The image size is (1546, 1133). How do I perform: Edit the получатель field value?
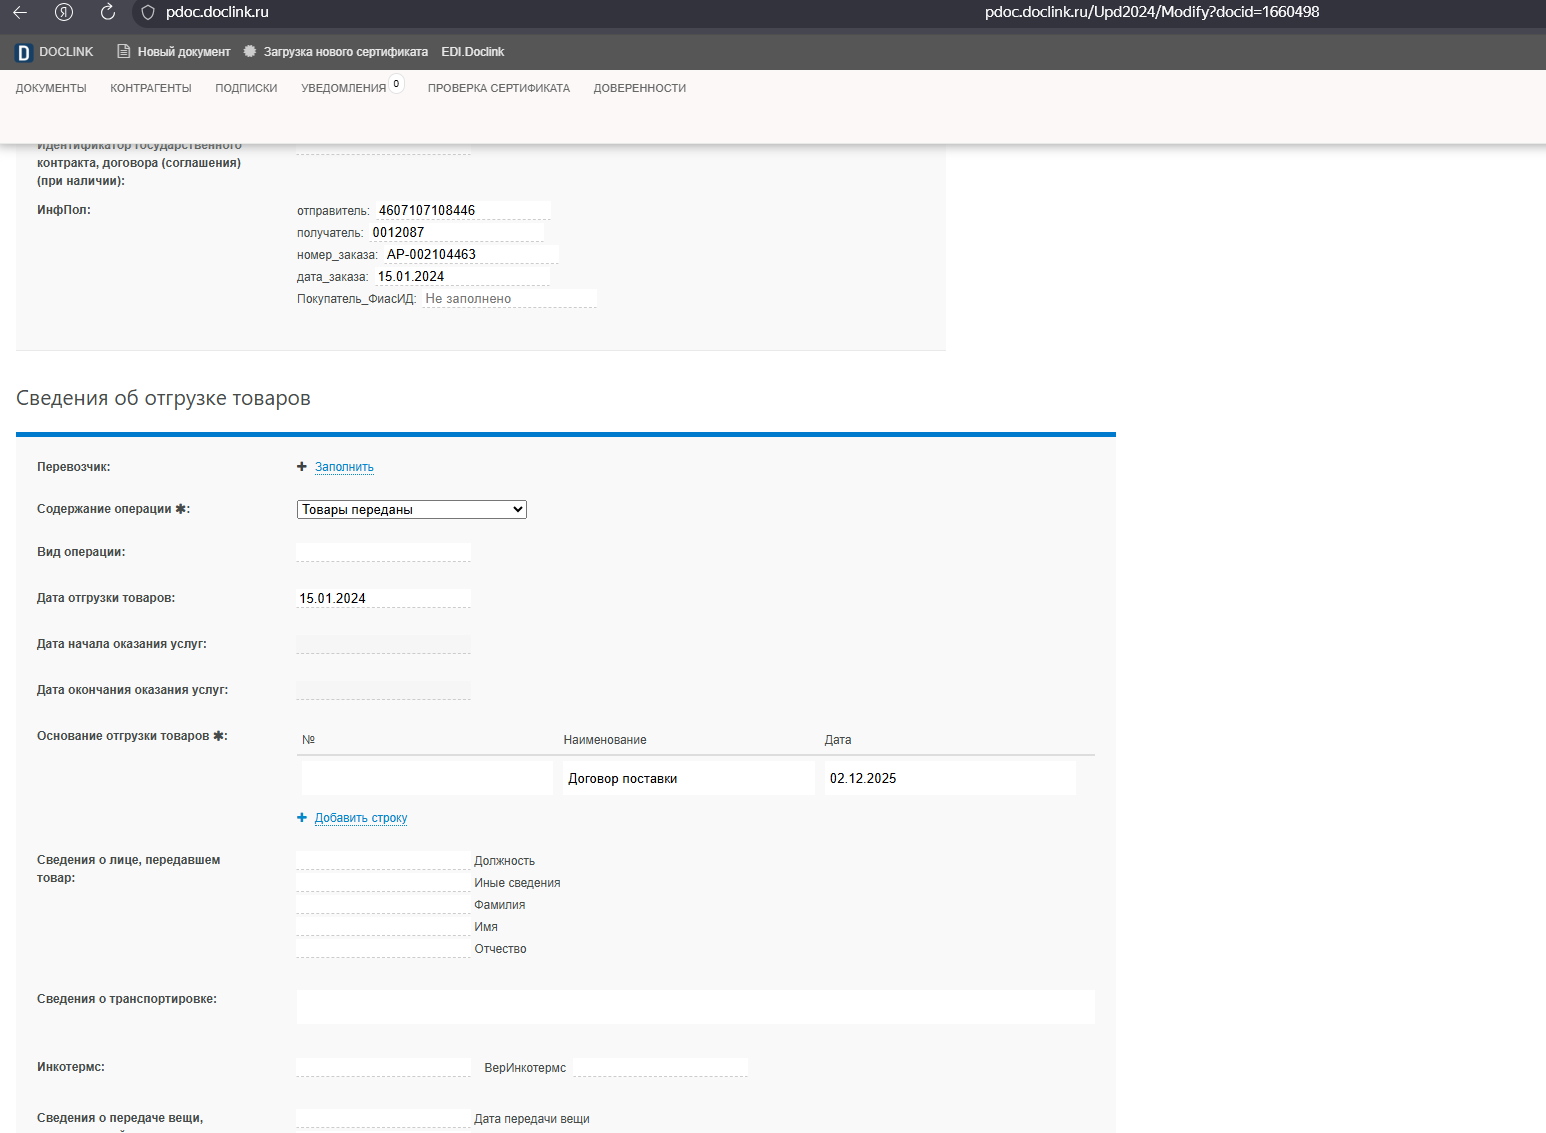(457, 232)
